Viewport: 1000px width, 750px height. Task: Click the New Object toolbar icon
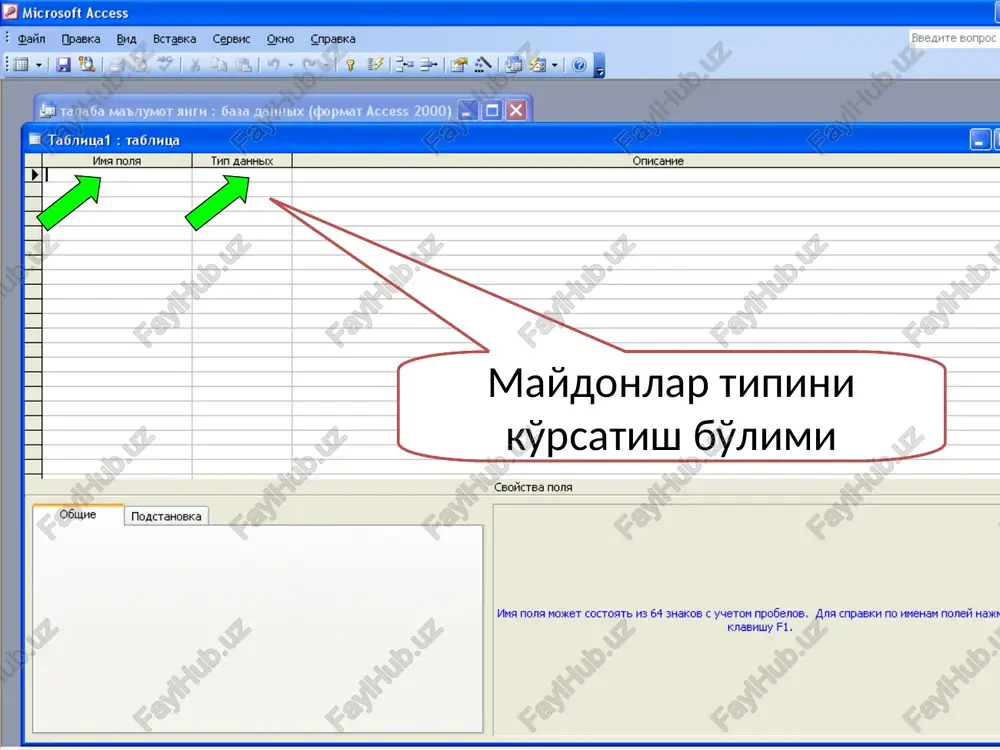coord(538,64)
